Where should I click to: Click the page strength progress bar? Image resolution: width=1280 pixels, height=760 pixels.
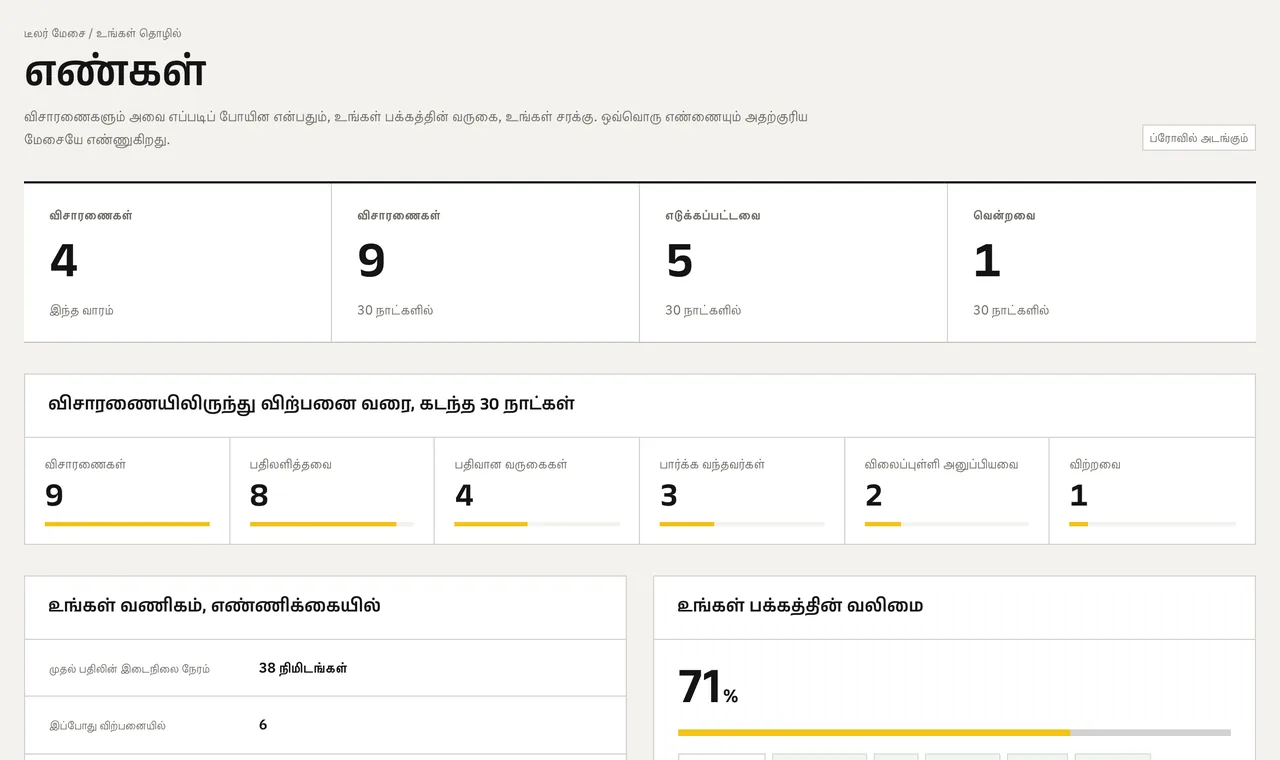pyautogui.click(x=954, y=733)
